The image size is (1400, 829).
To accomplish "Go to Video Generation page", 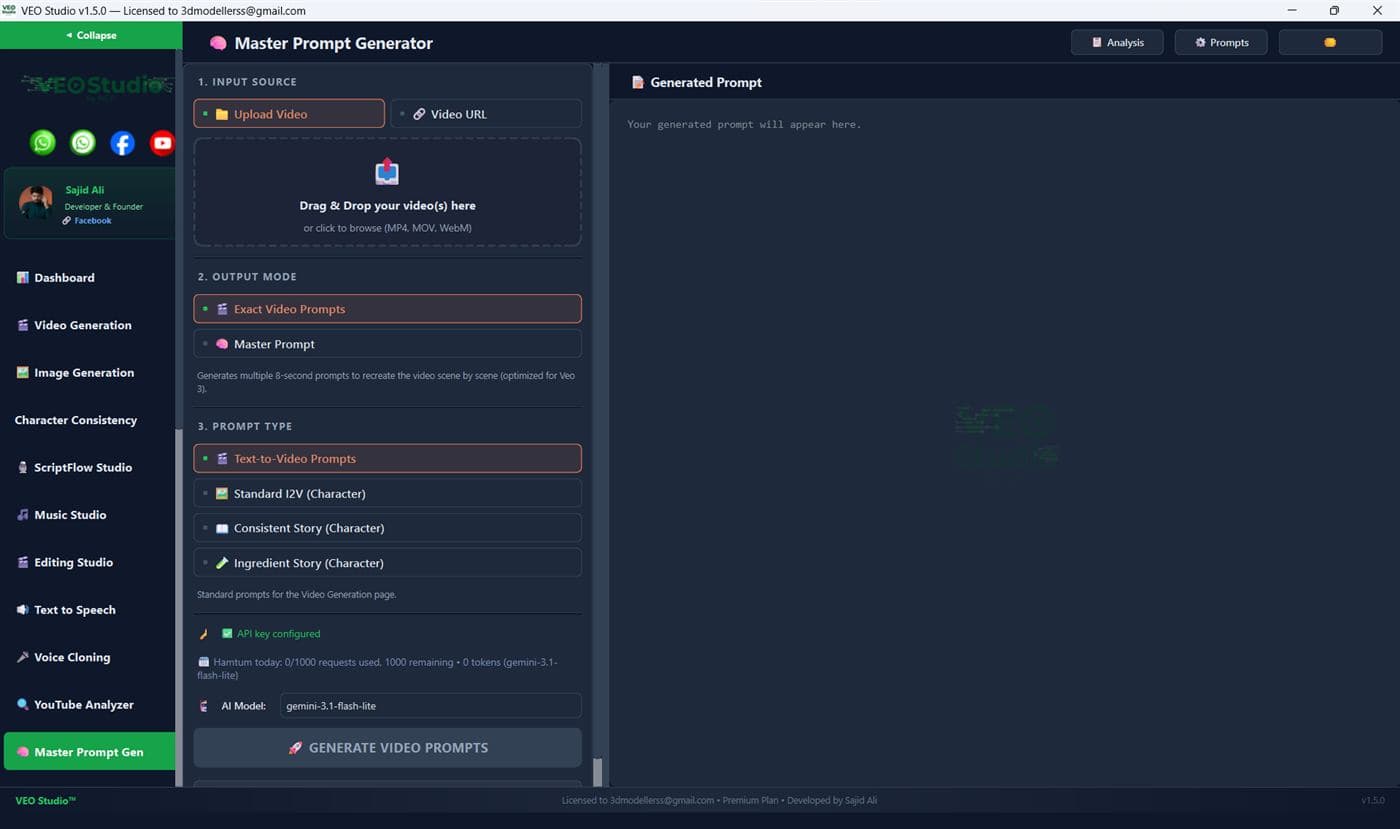I will coord(88,325).
